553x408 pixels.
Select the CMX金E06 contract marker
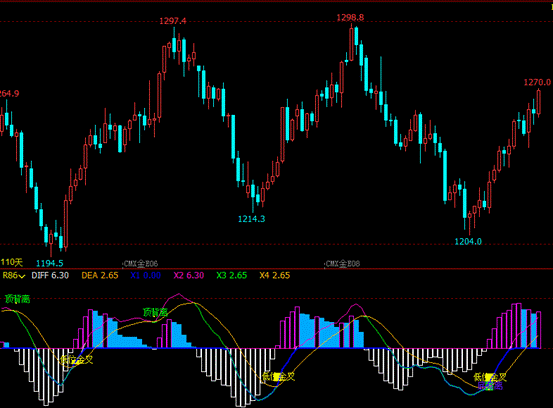pos(141,264)
